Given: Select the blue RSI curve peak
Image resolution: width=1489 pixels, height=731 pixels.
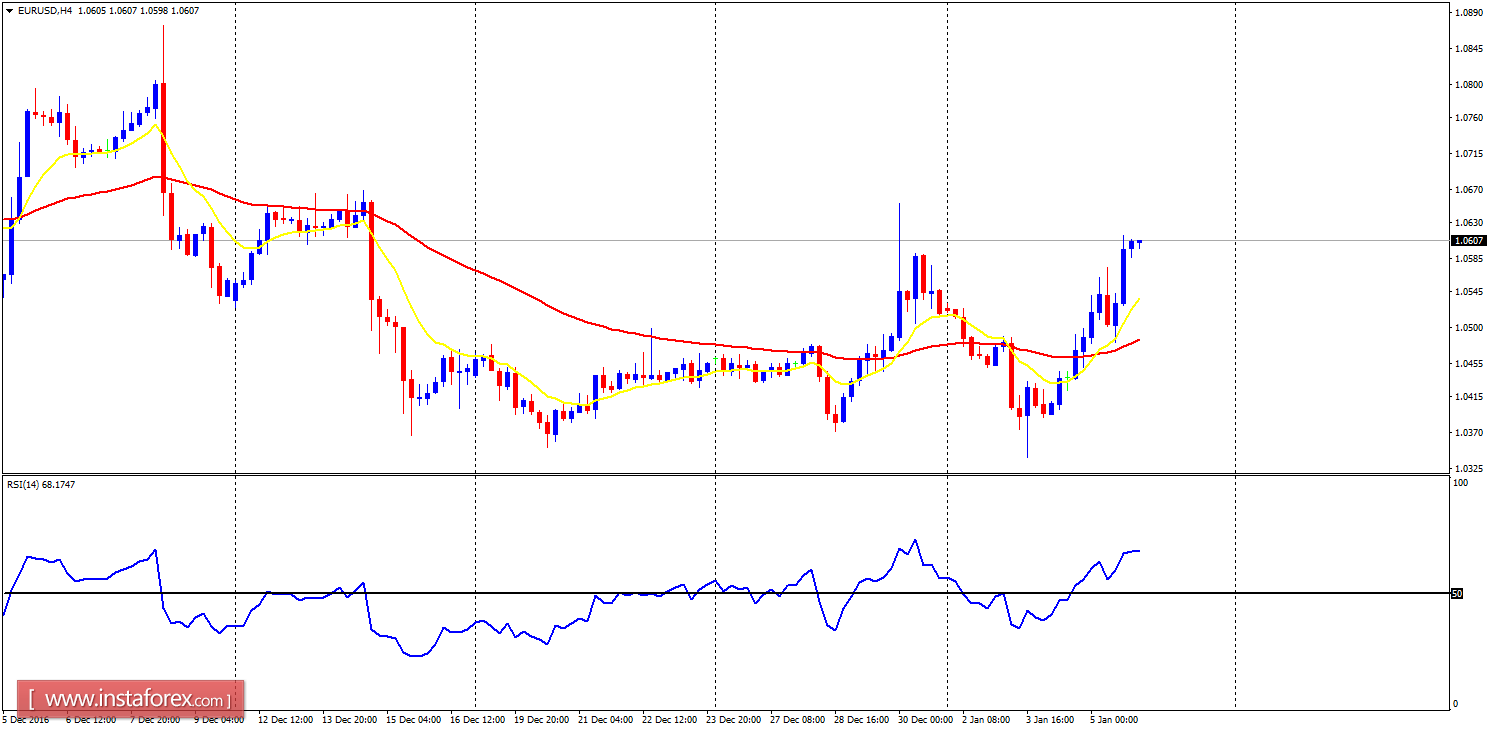Looking at the screenshot, I should click(x=916, y=538).
